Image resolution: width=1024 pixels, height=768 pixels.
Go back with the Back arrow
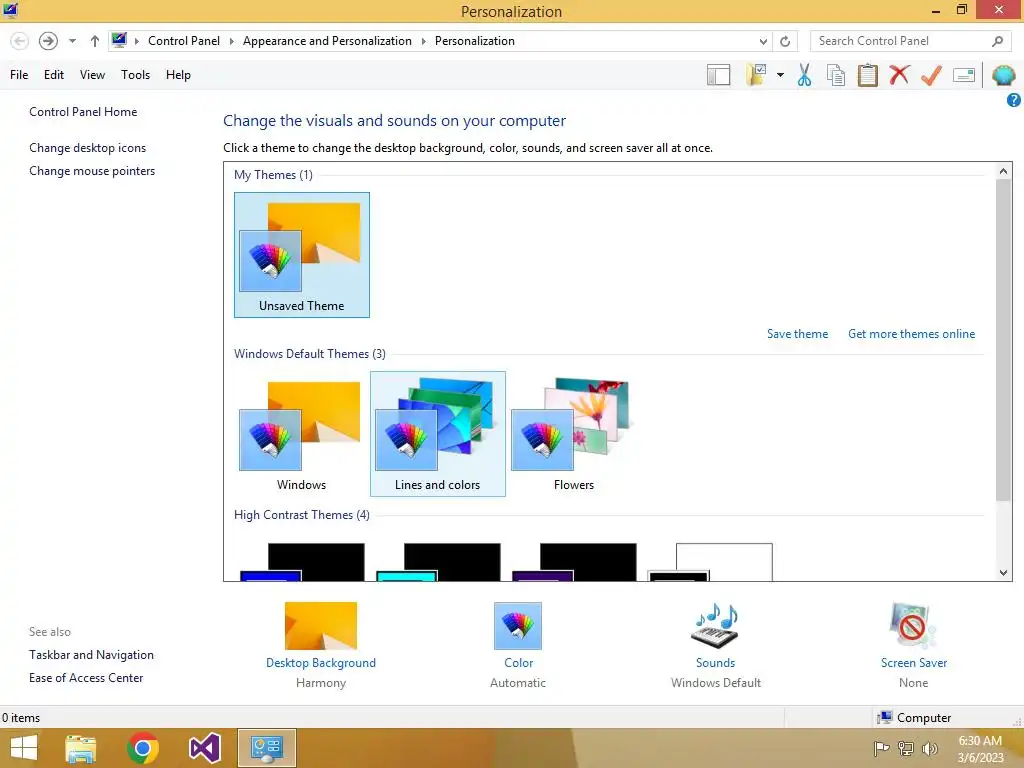[x=20, y=41]
